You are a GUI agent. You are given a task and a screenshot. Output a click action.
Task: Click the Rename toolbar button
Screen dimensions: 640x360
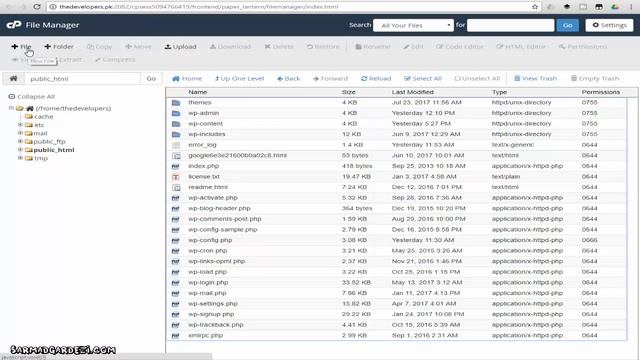click(373, 47)
